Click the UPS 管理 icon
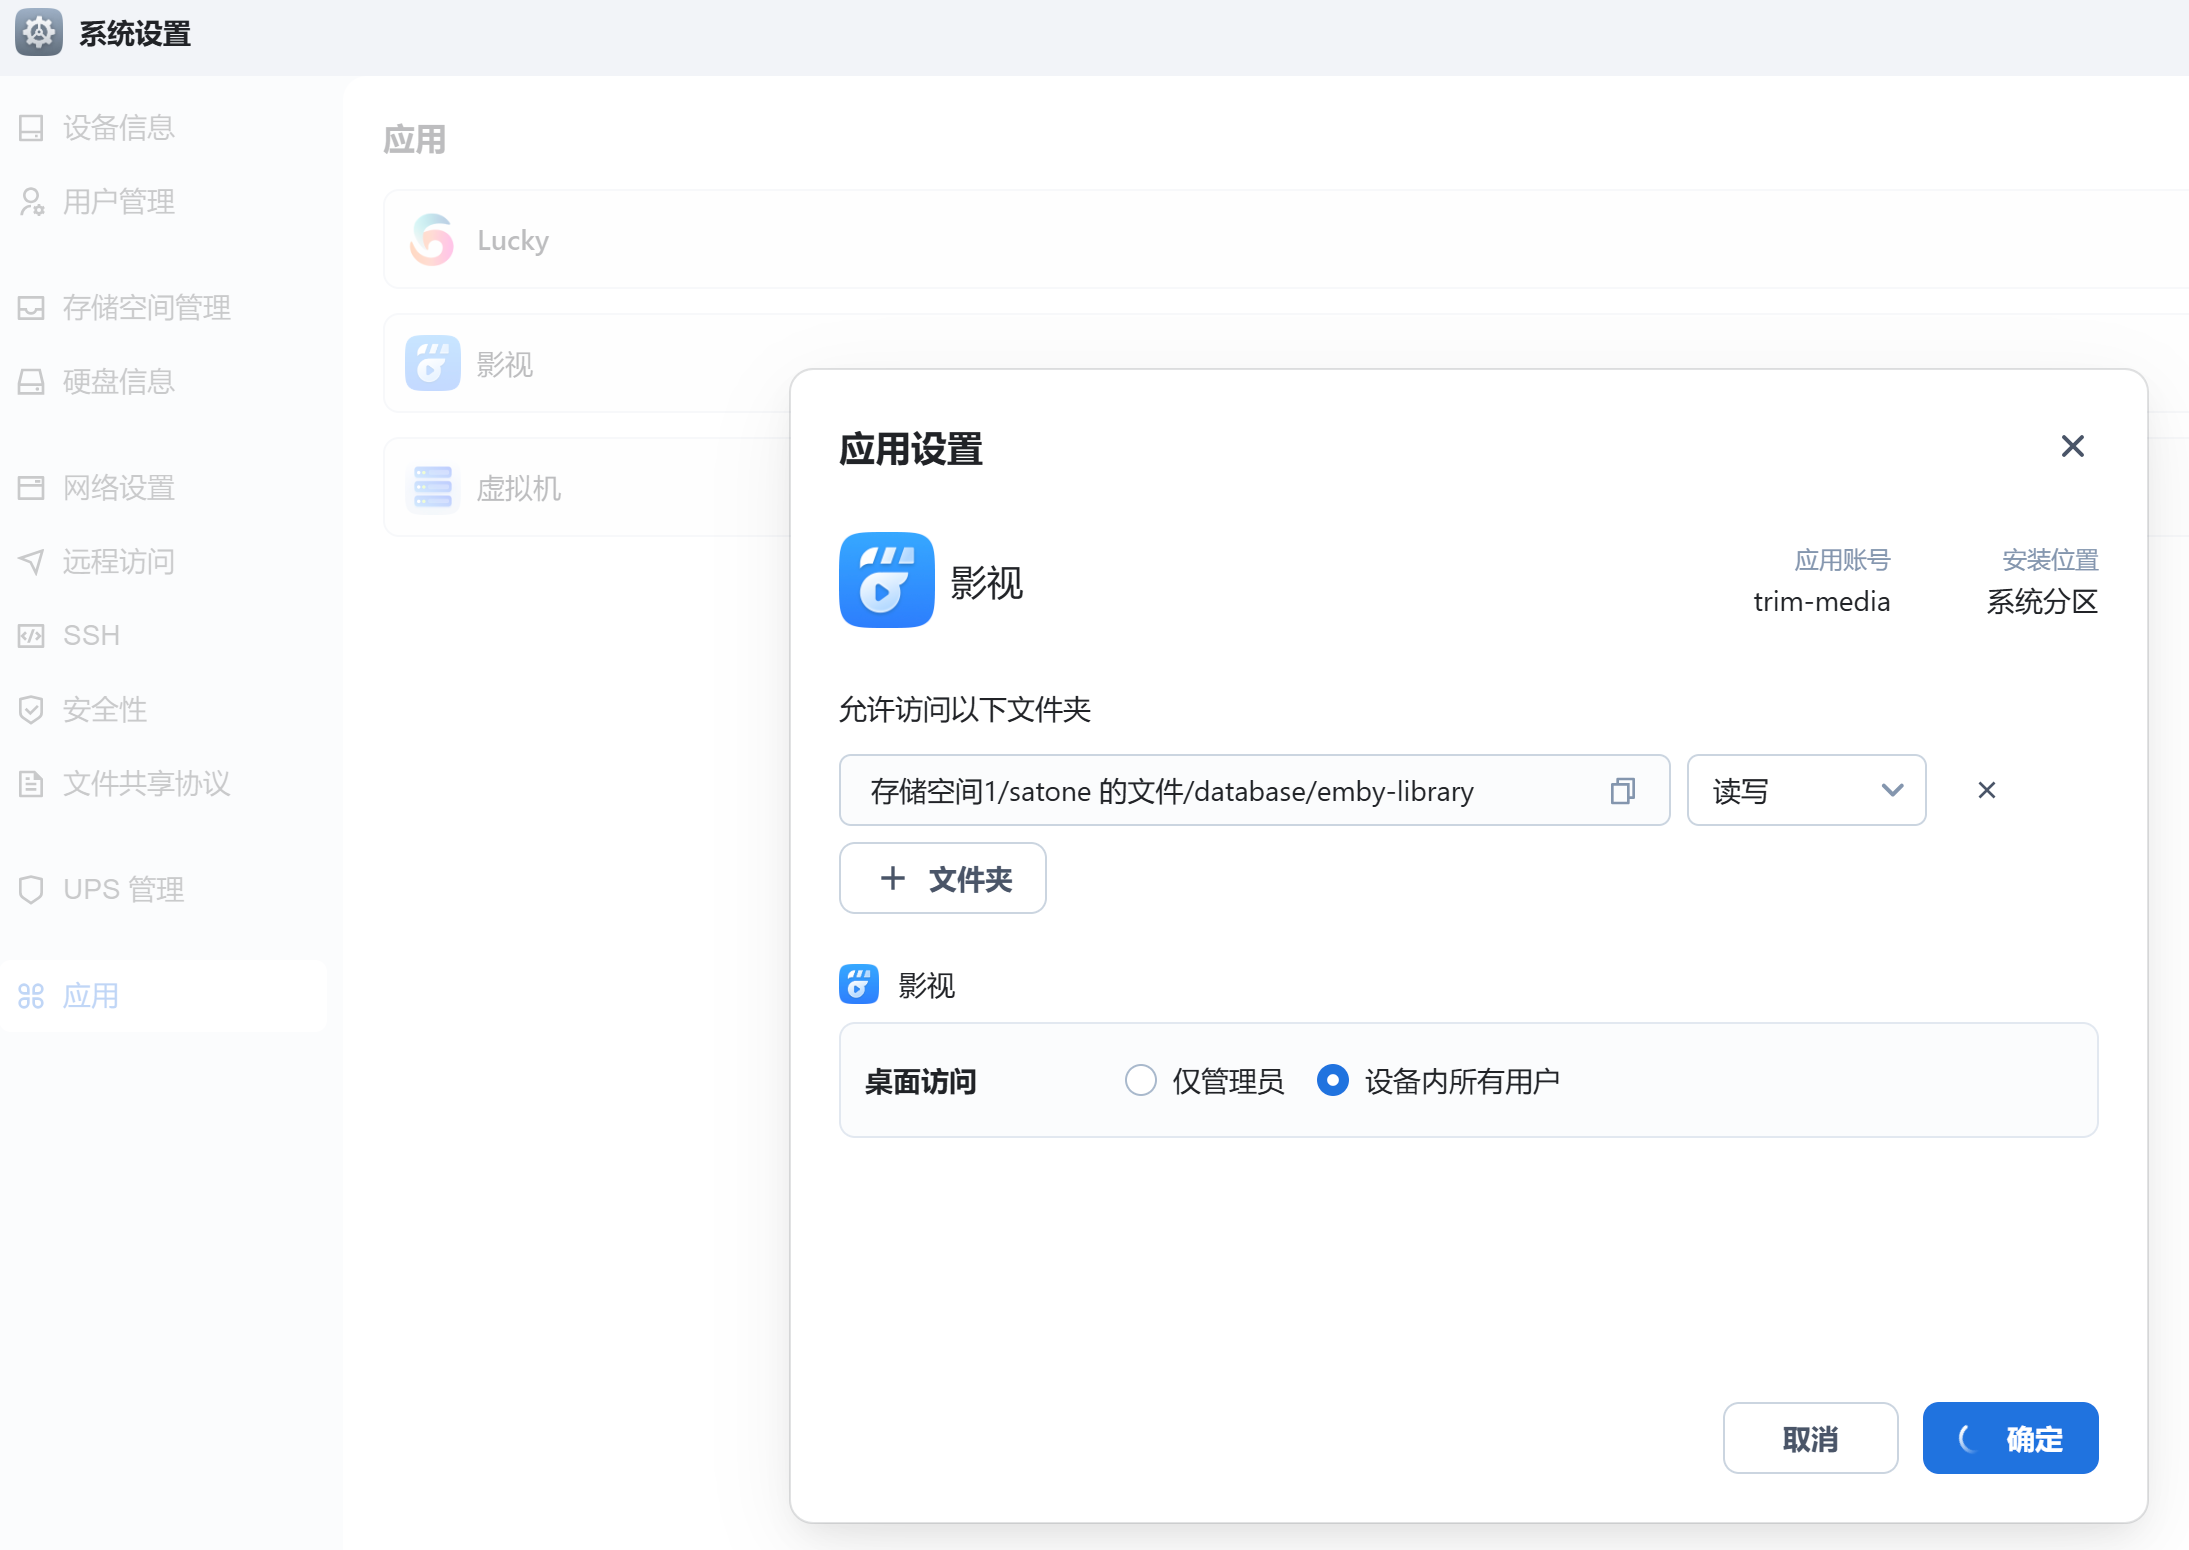The width and height of the screenshot is (2189, 1550). (x=31, y=890)
